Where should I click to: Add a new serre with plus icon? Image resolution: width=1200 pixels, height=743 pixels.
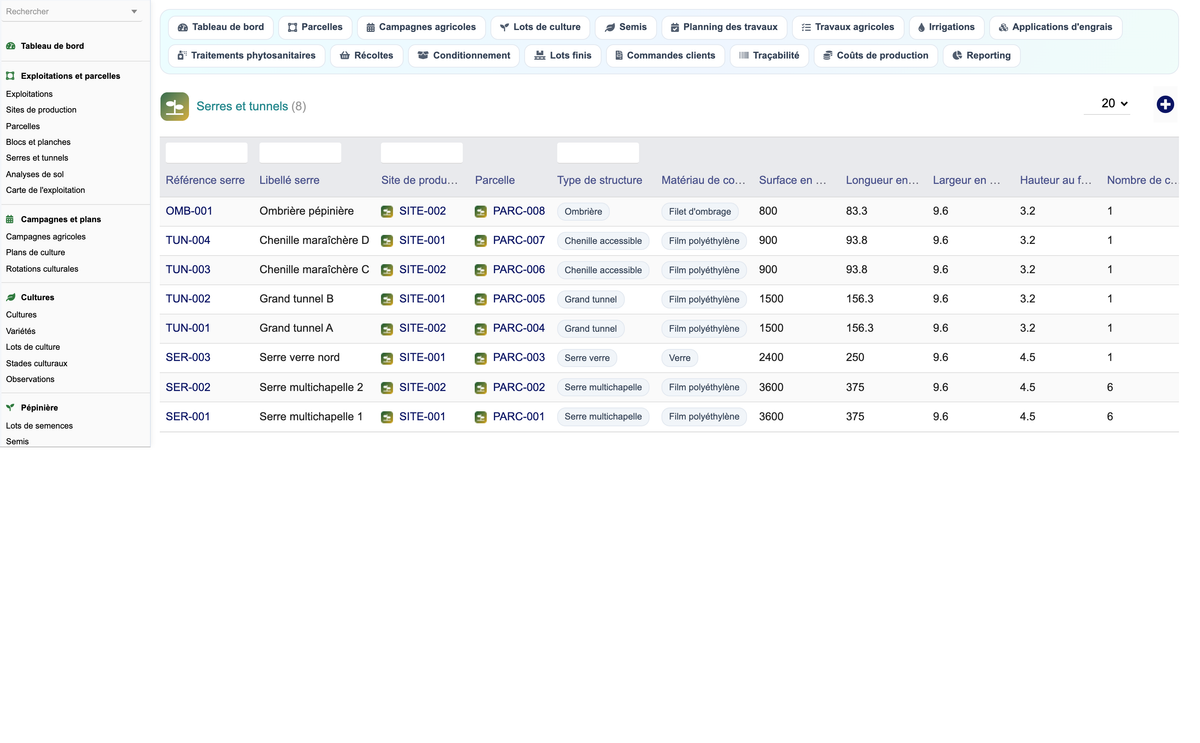1165,104
